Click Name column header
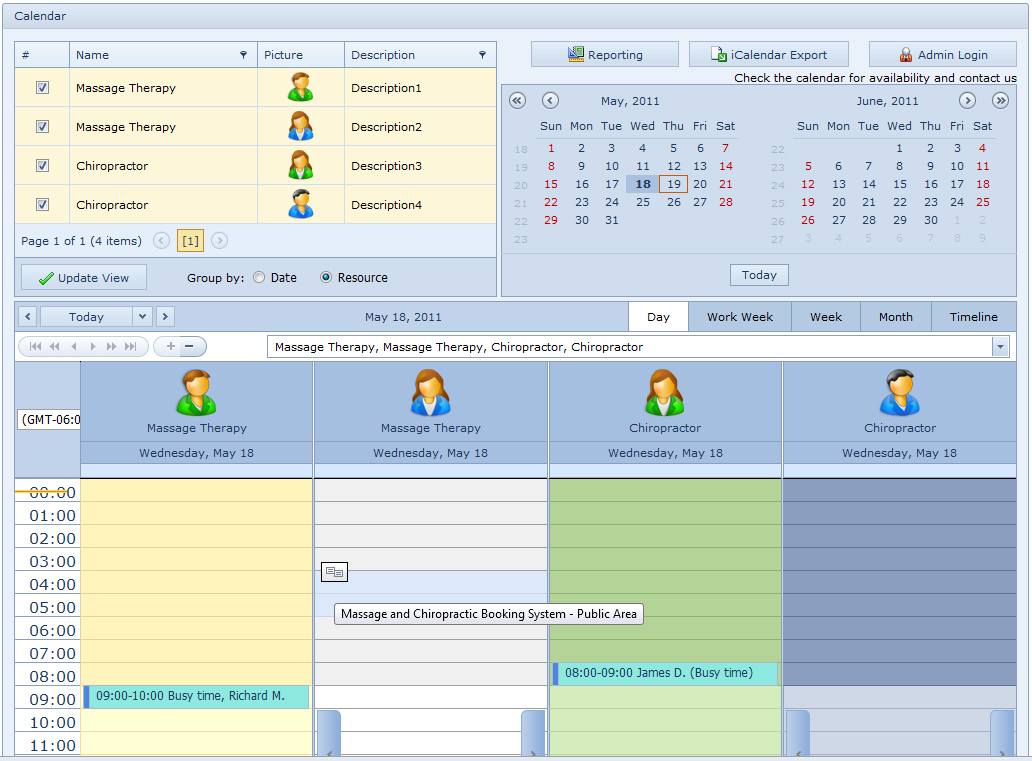Viewport: 1032px width, 761px height. 163,55
